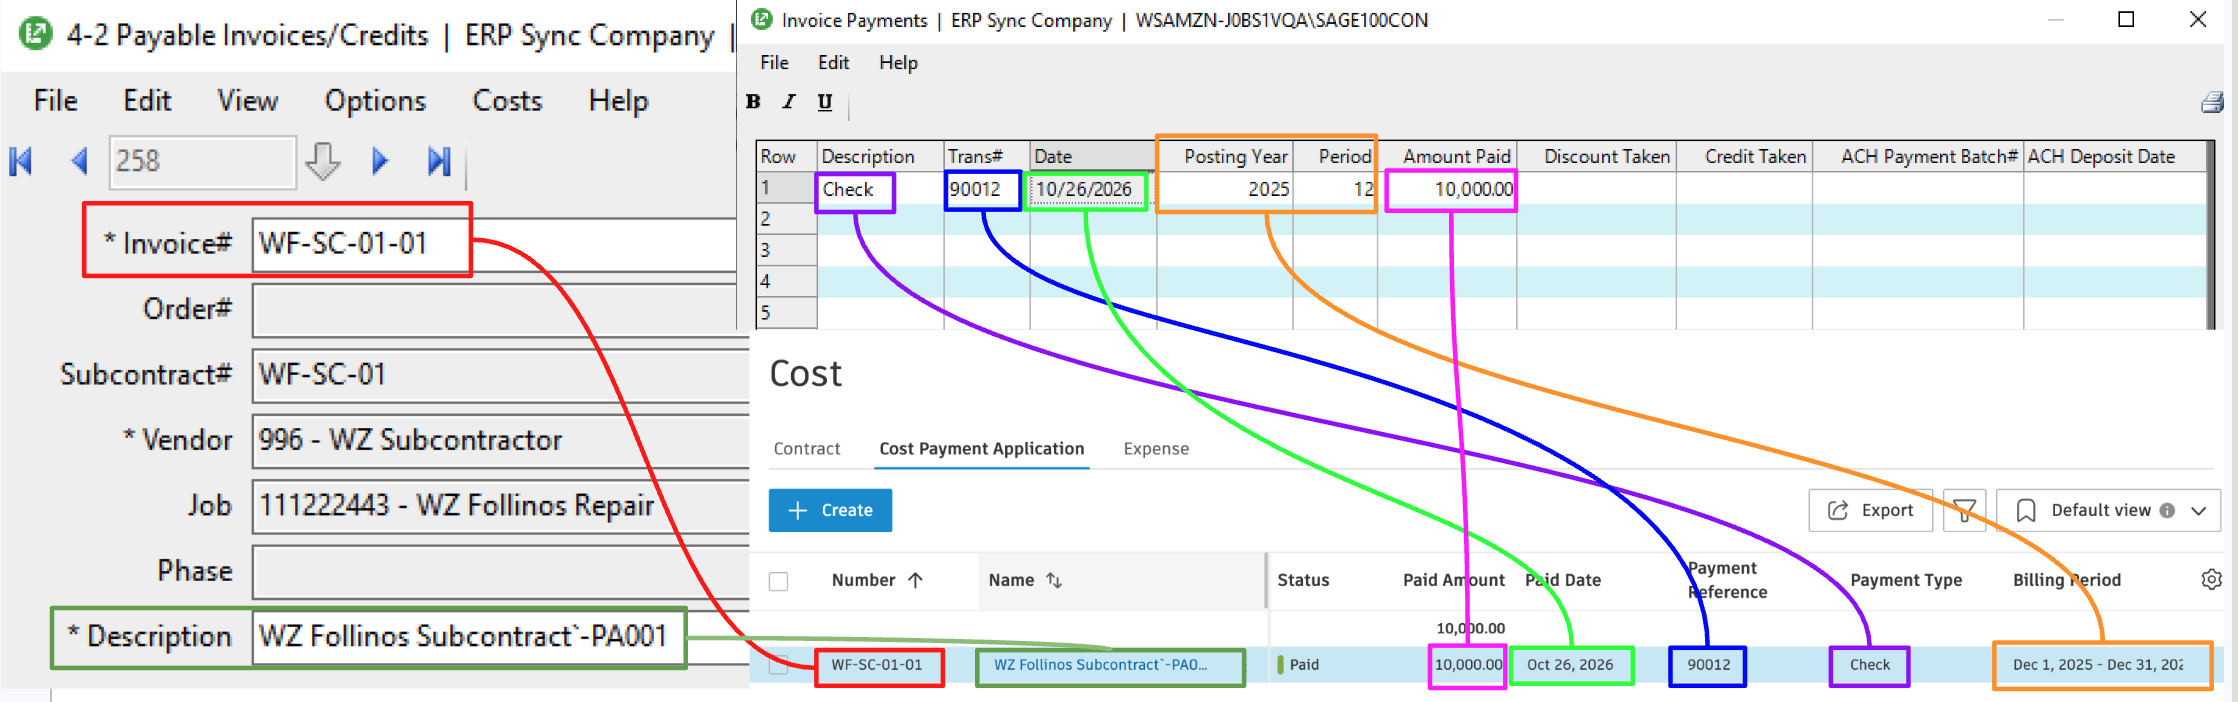Open Costs menu in Payable Invoices
The height and width of the screenshot is (702, 2238).
click(x=507, y=101)
